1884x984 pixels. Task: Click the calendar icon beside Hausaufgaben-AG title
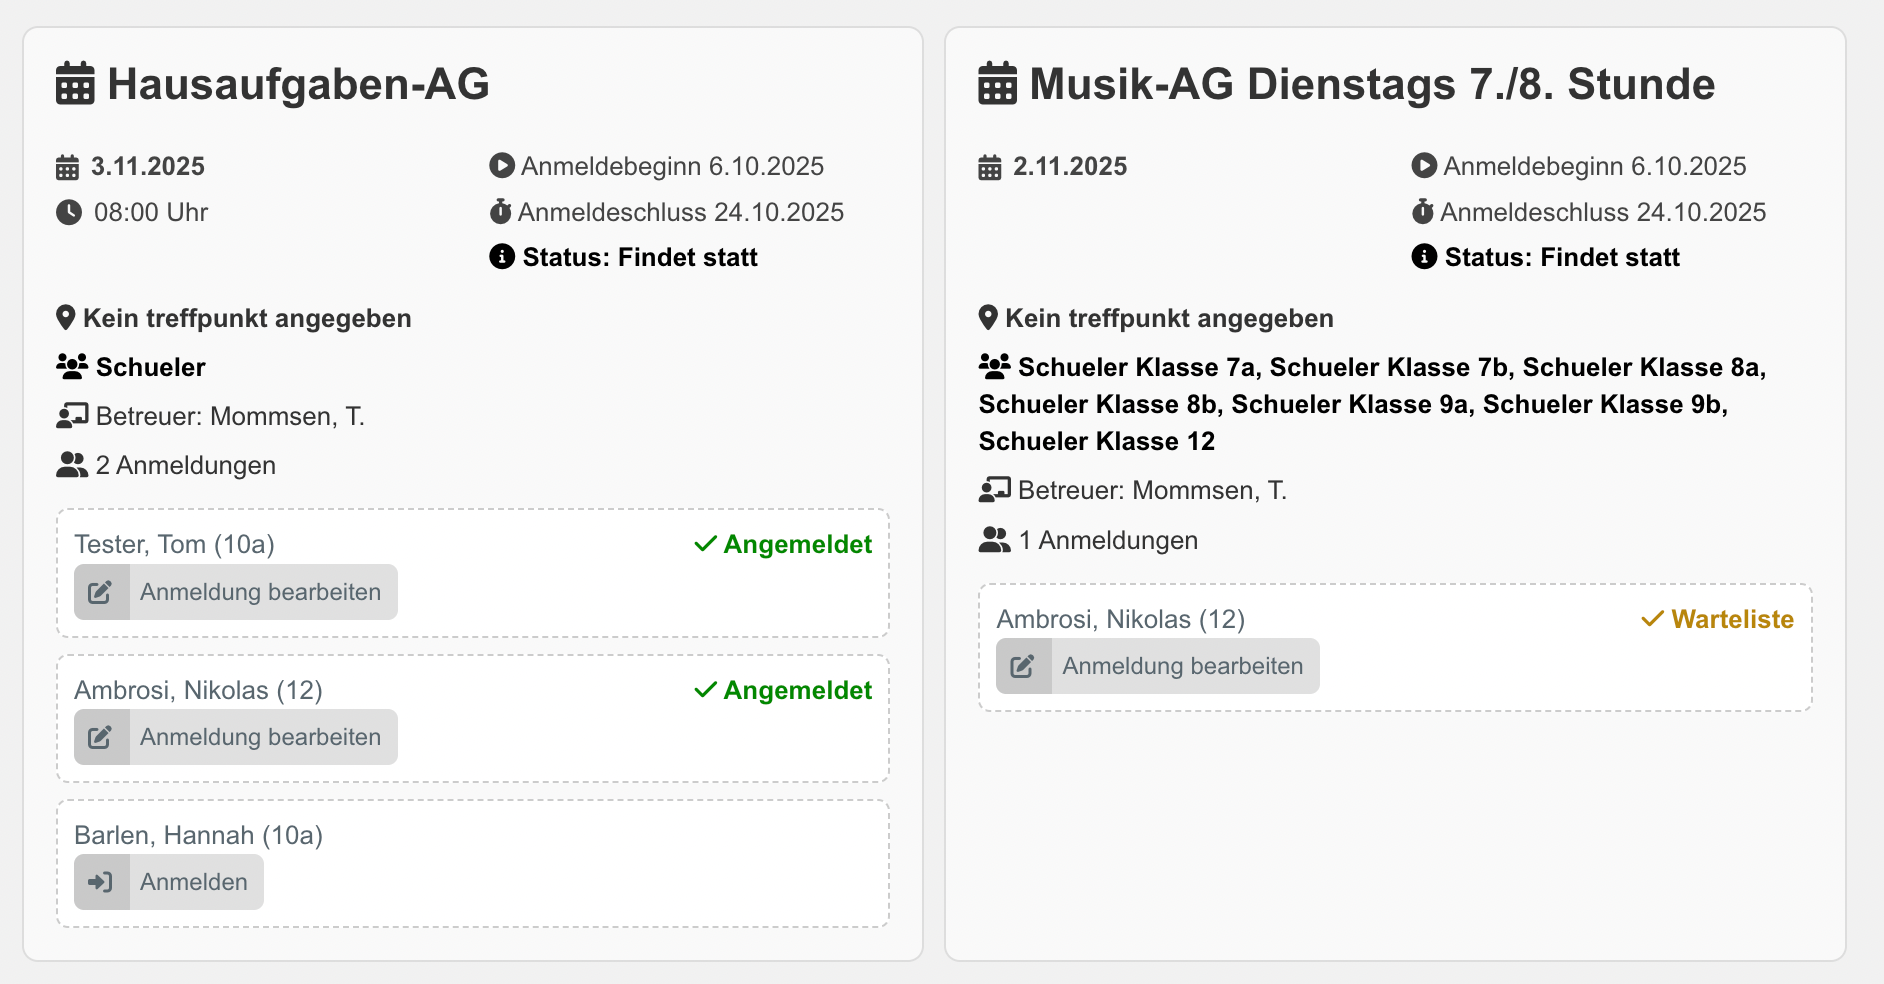tap(75, 84)
